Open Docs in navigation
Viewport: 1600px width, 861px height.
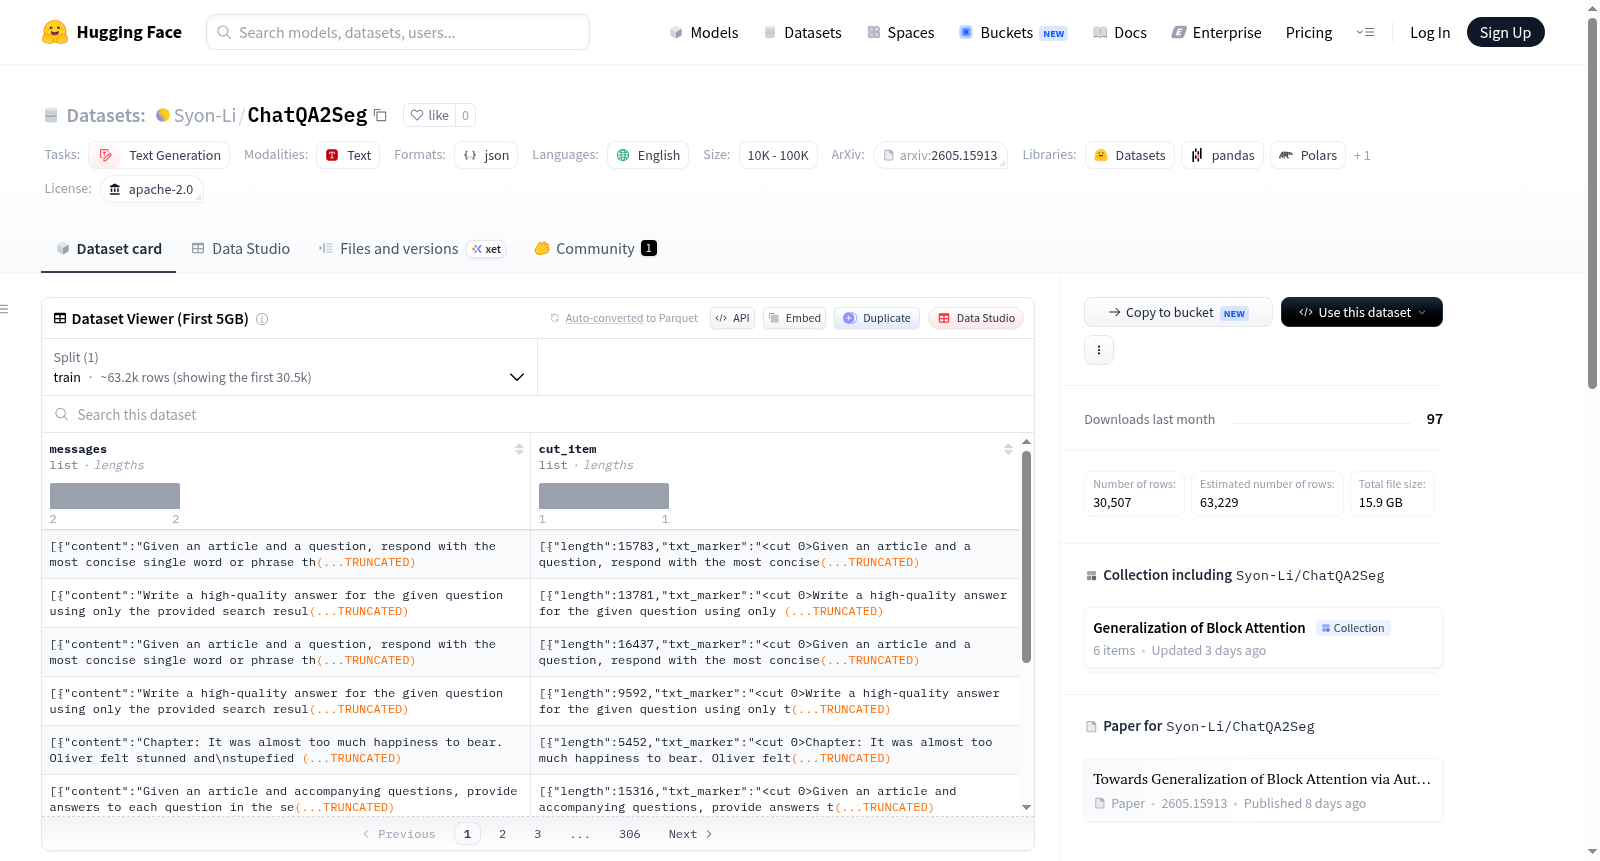[x=1120, y=32]
